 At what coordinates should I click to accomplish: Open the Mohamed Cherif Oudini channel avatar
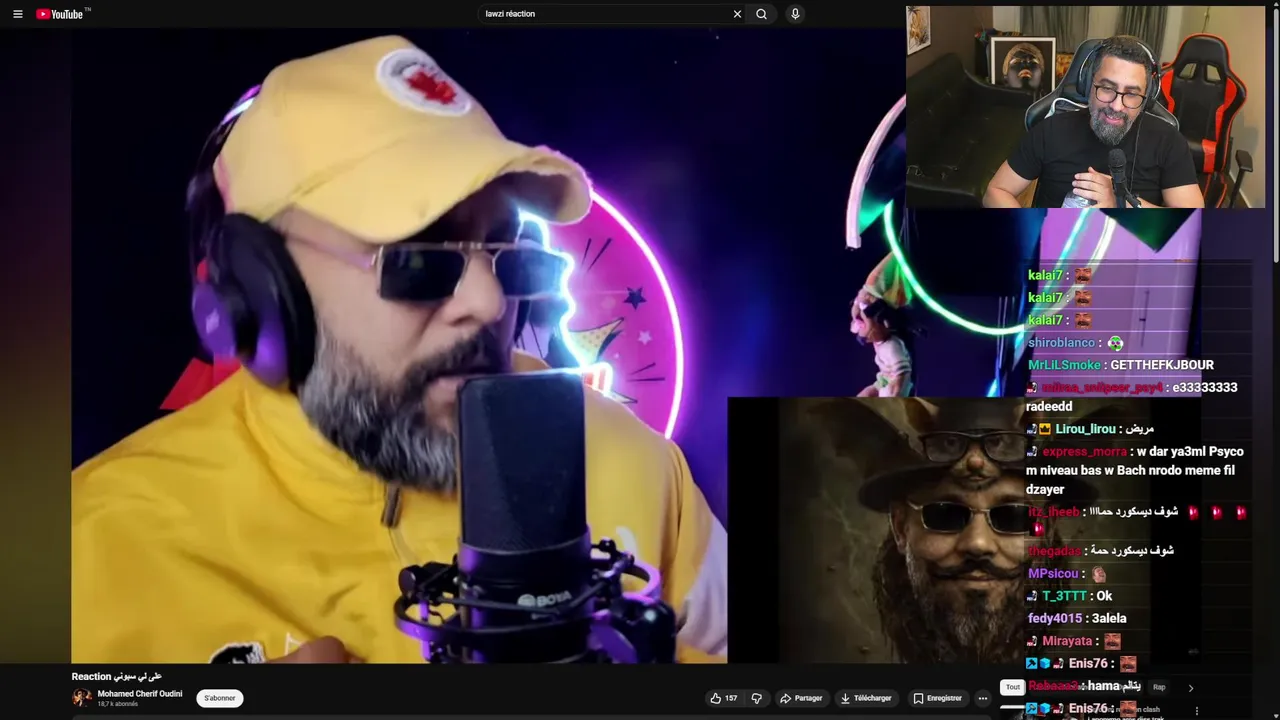82,698
